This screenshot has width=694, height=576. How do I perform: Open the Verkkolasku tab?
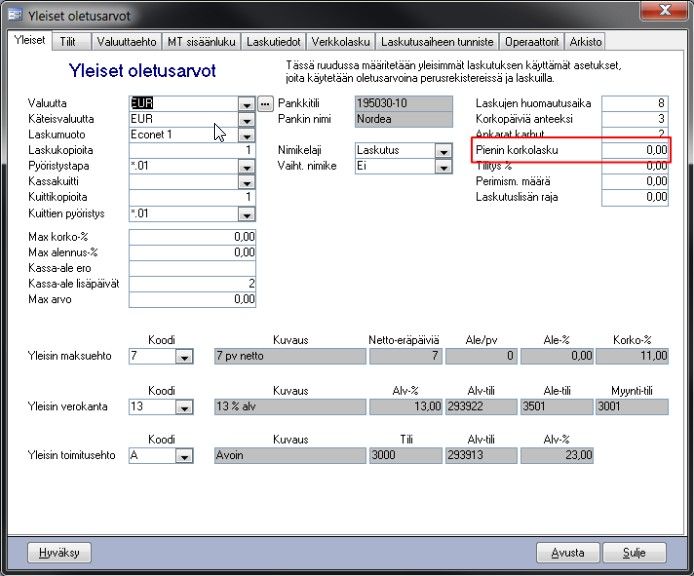click(x=341, y=42)
